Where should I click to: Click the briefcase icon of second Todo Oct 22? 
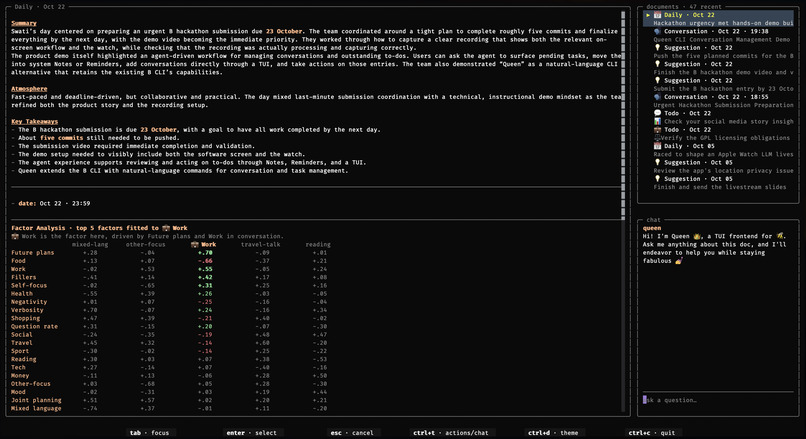click(657, 130)
